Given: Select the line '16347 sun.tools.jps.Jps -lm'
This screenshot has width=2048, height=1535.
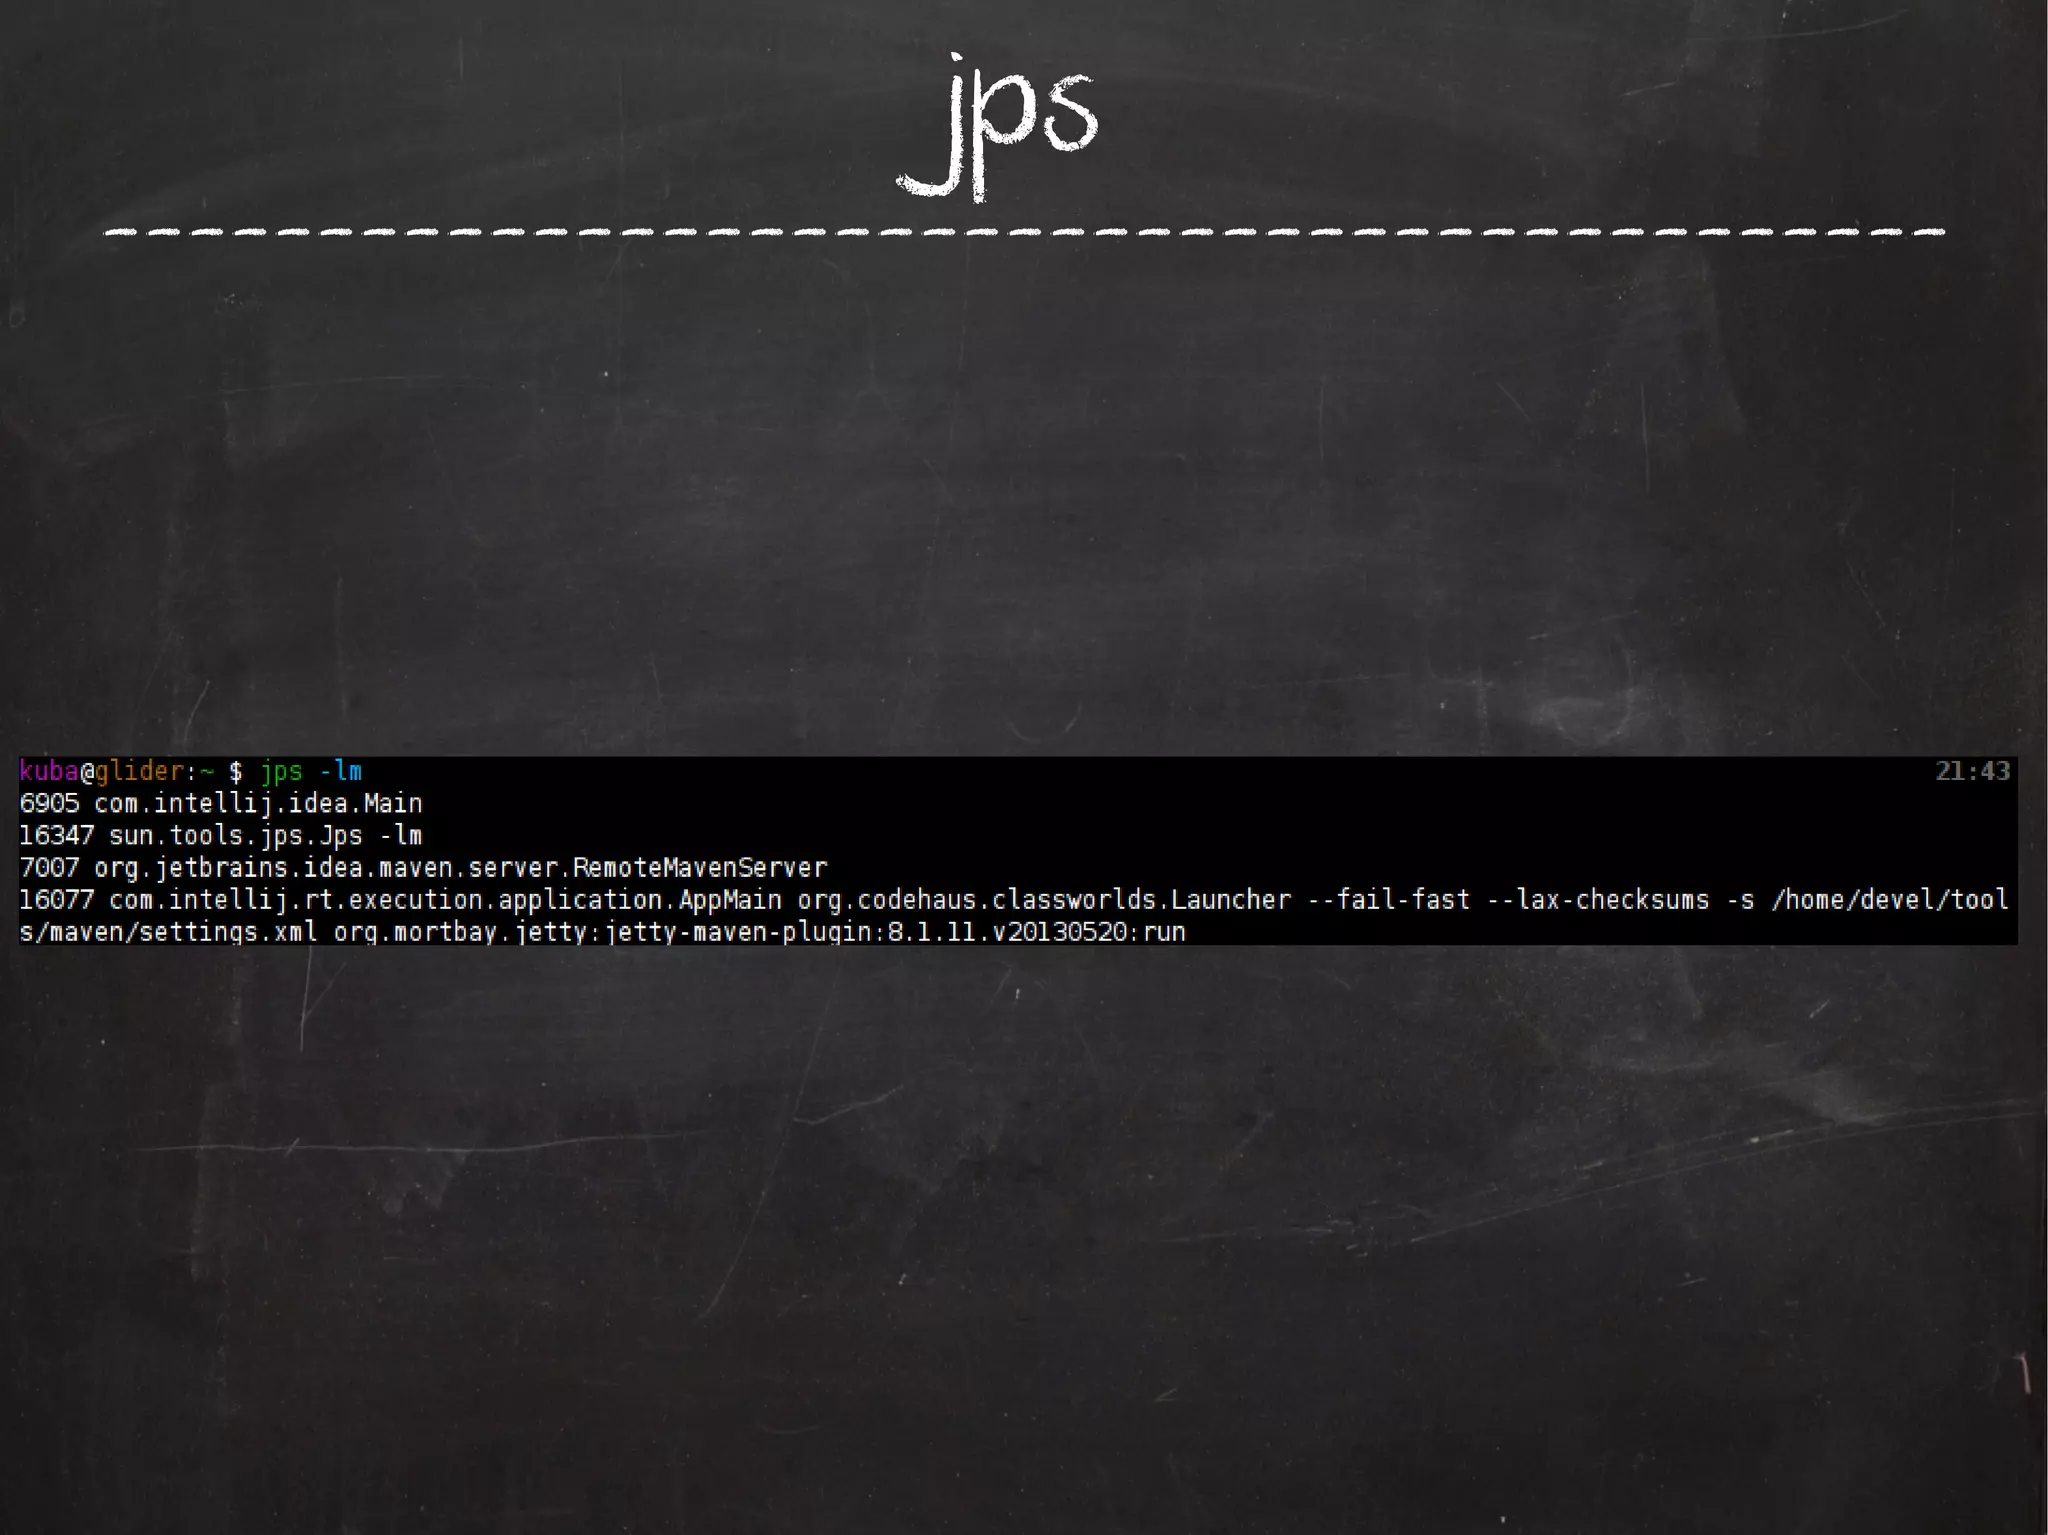Looking at the screenshot, I should coord(221,835).
